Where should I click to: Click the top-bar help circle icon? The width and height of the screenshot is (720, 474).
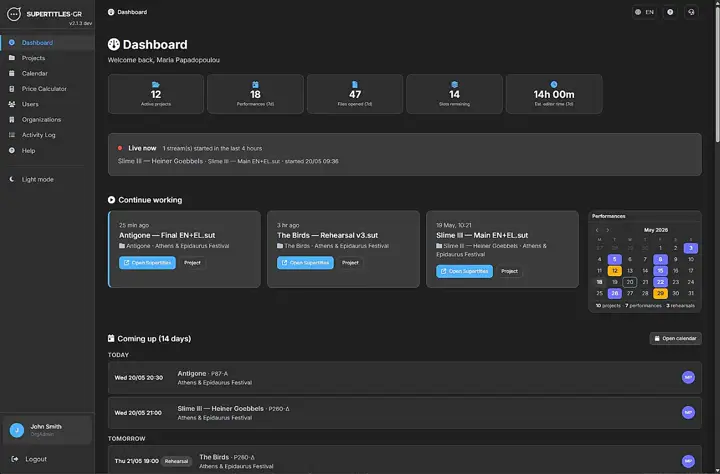(670, 12)
